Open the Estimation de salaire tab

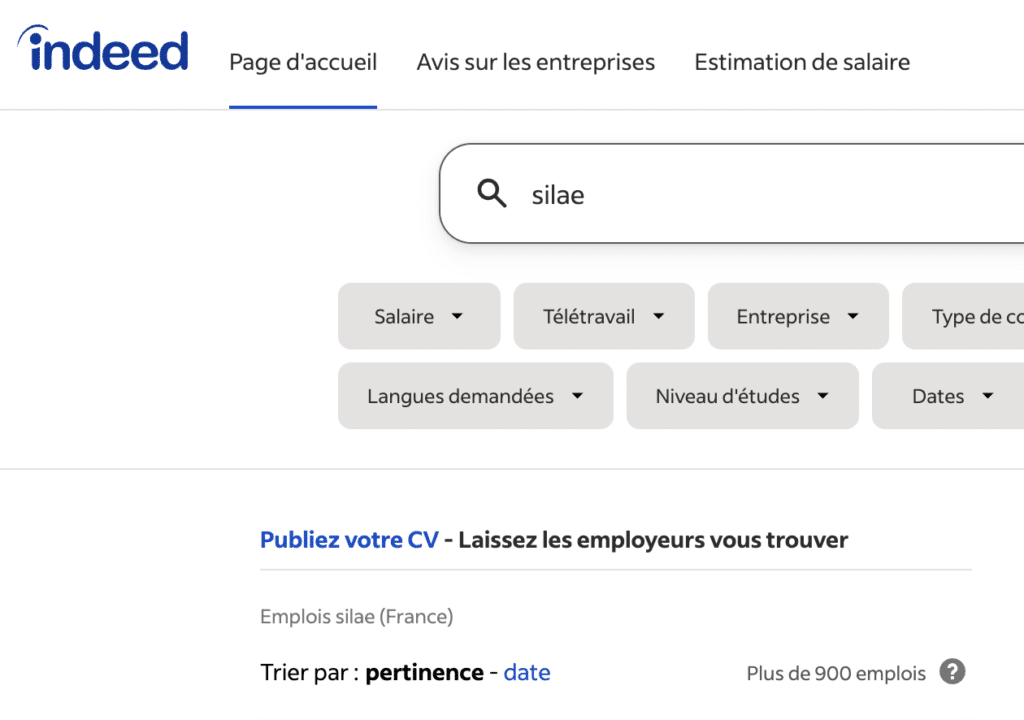coord(801,62)
